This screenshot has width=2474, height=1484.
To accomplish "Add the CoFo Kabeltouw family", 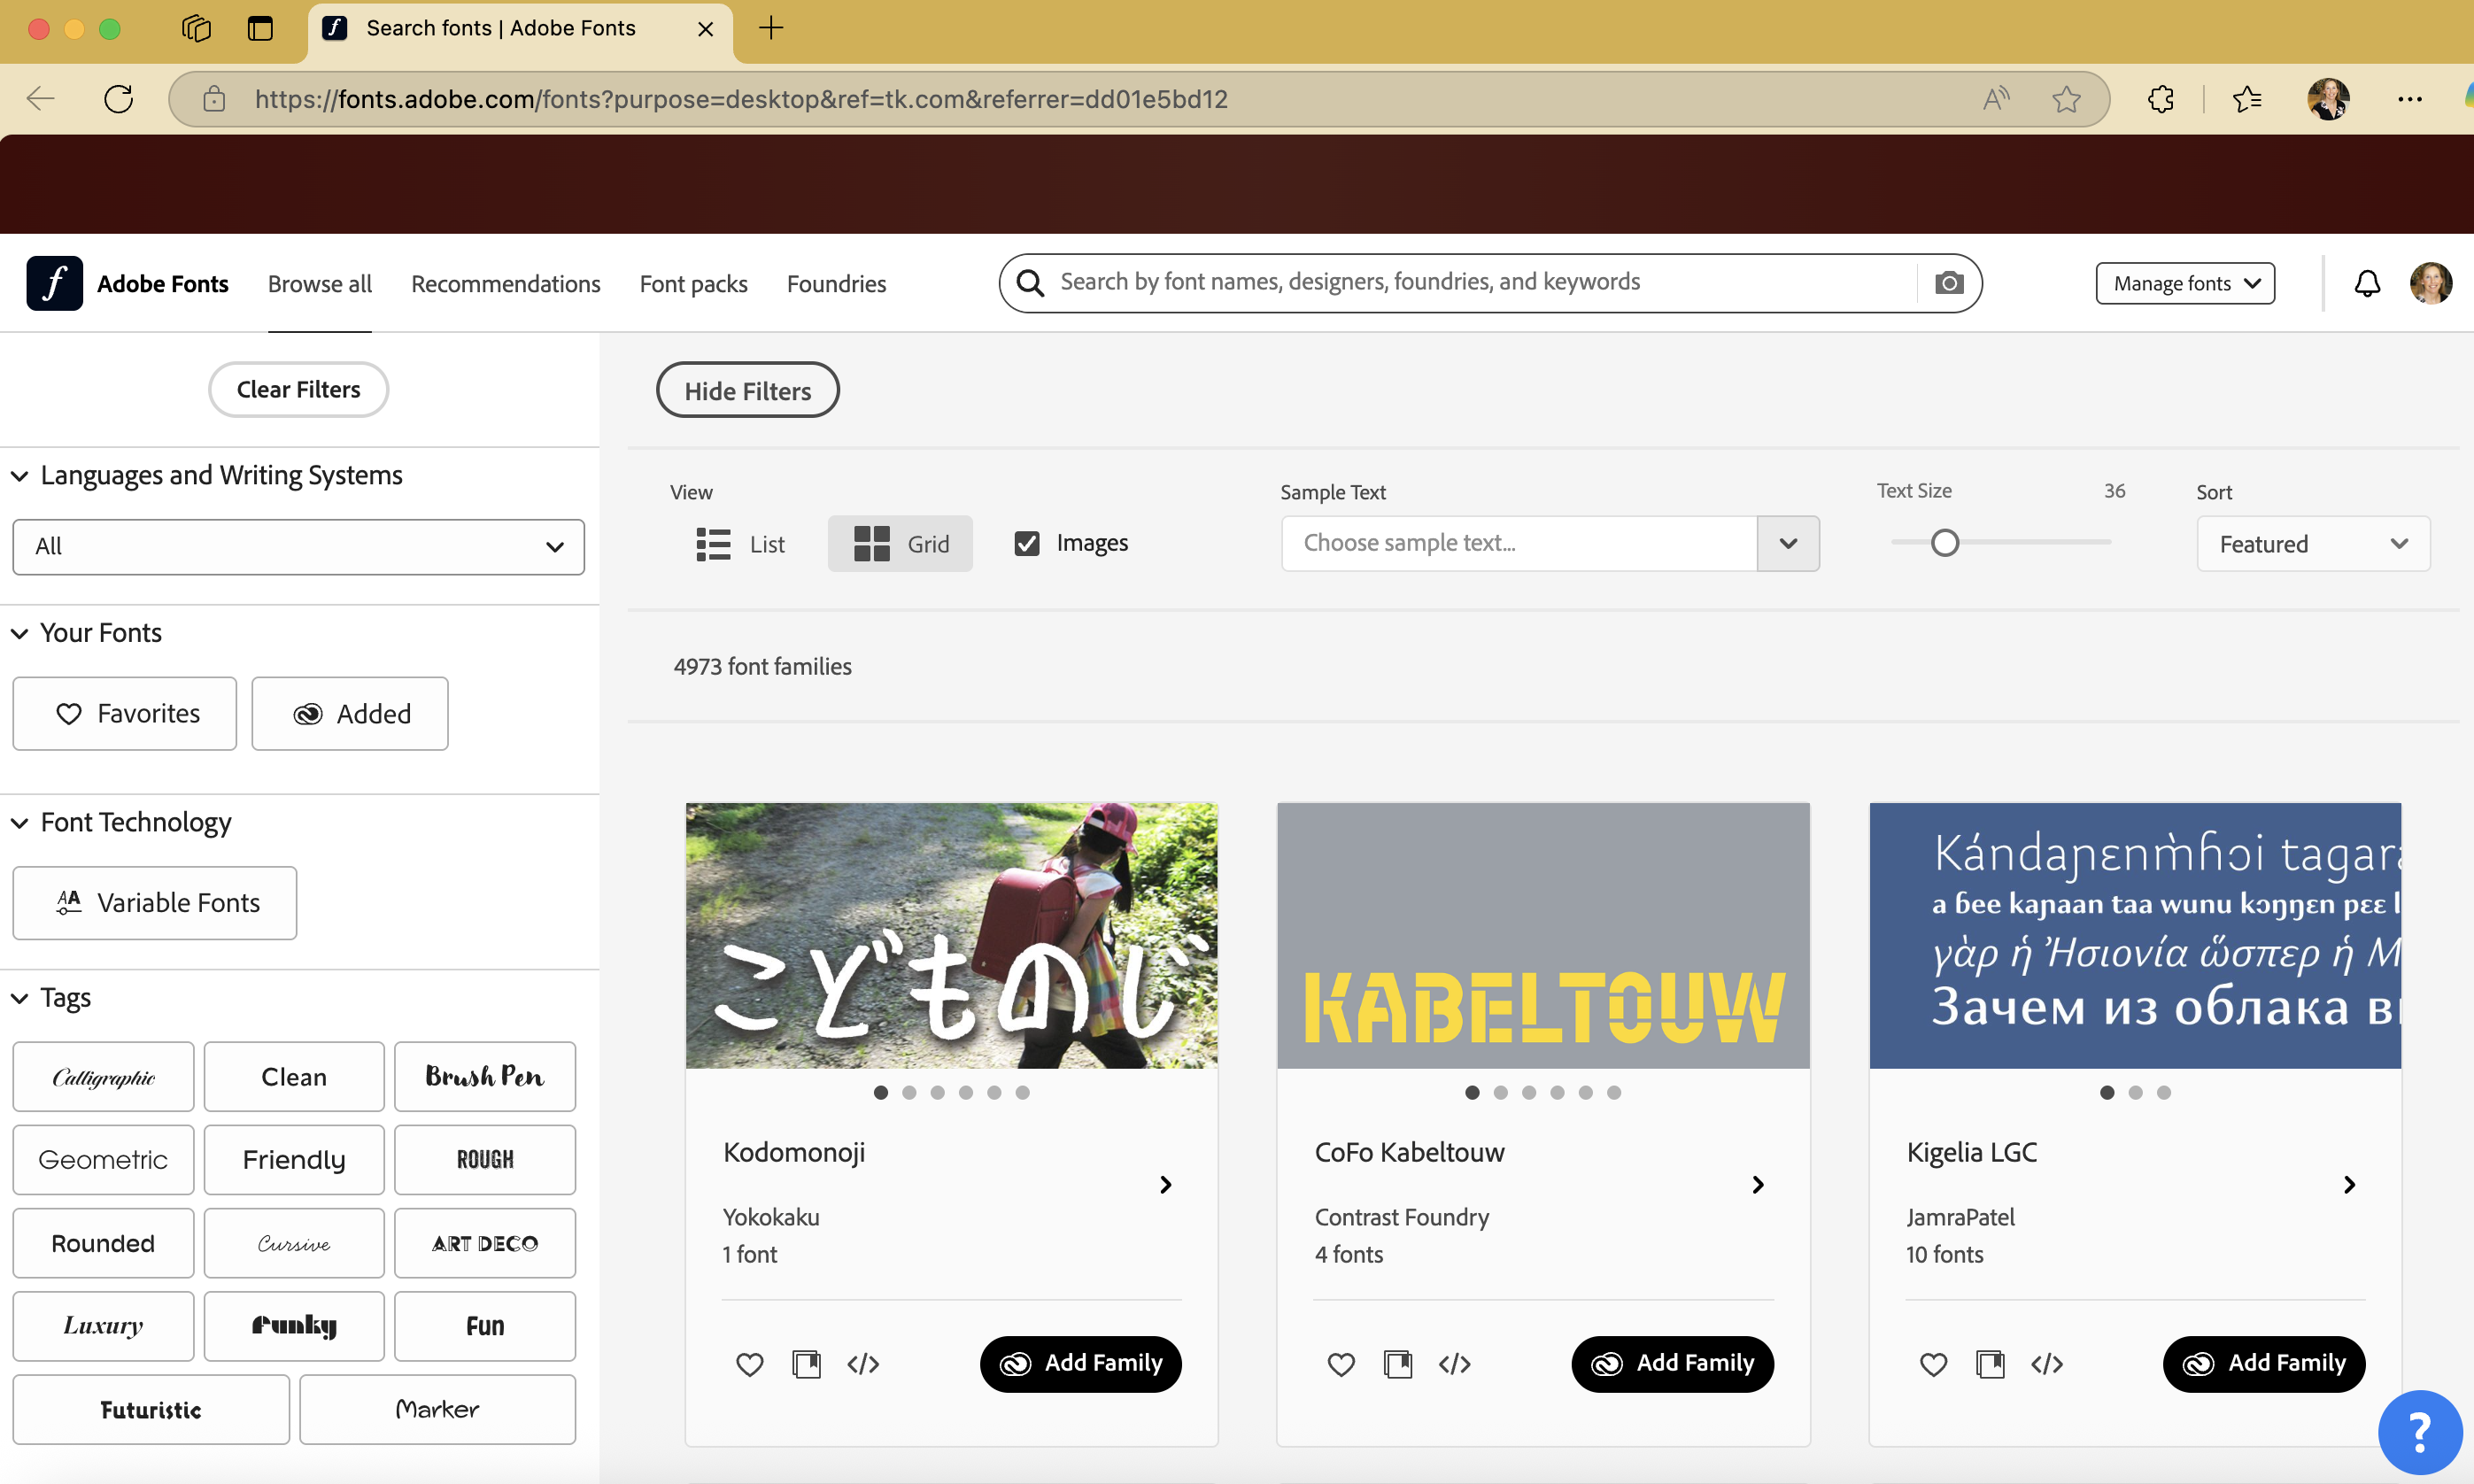I will pyautogui.click(x=1673, y=1364).
